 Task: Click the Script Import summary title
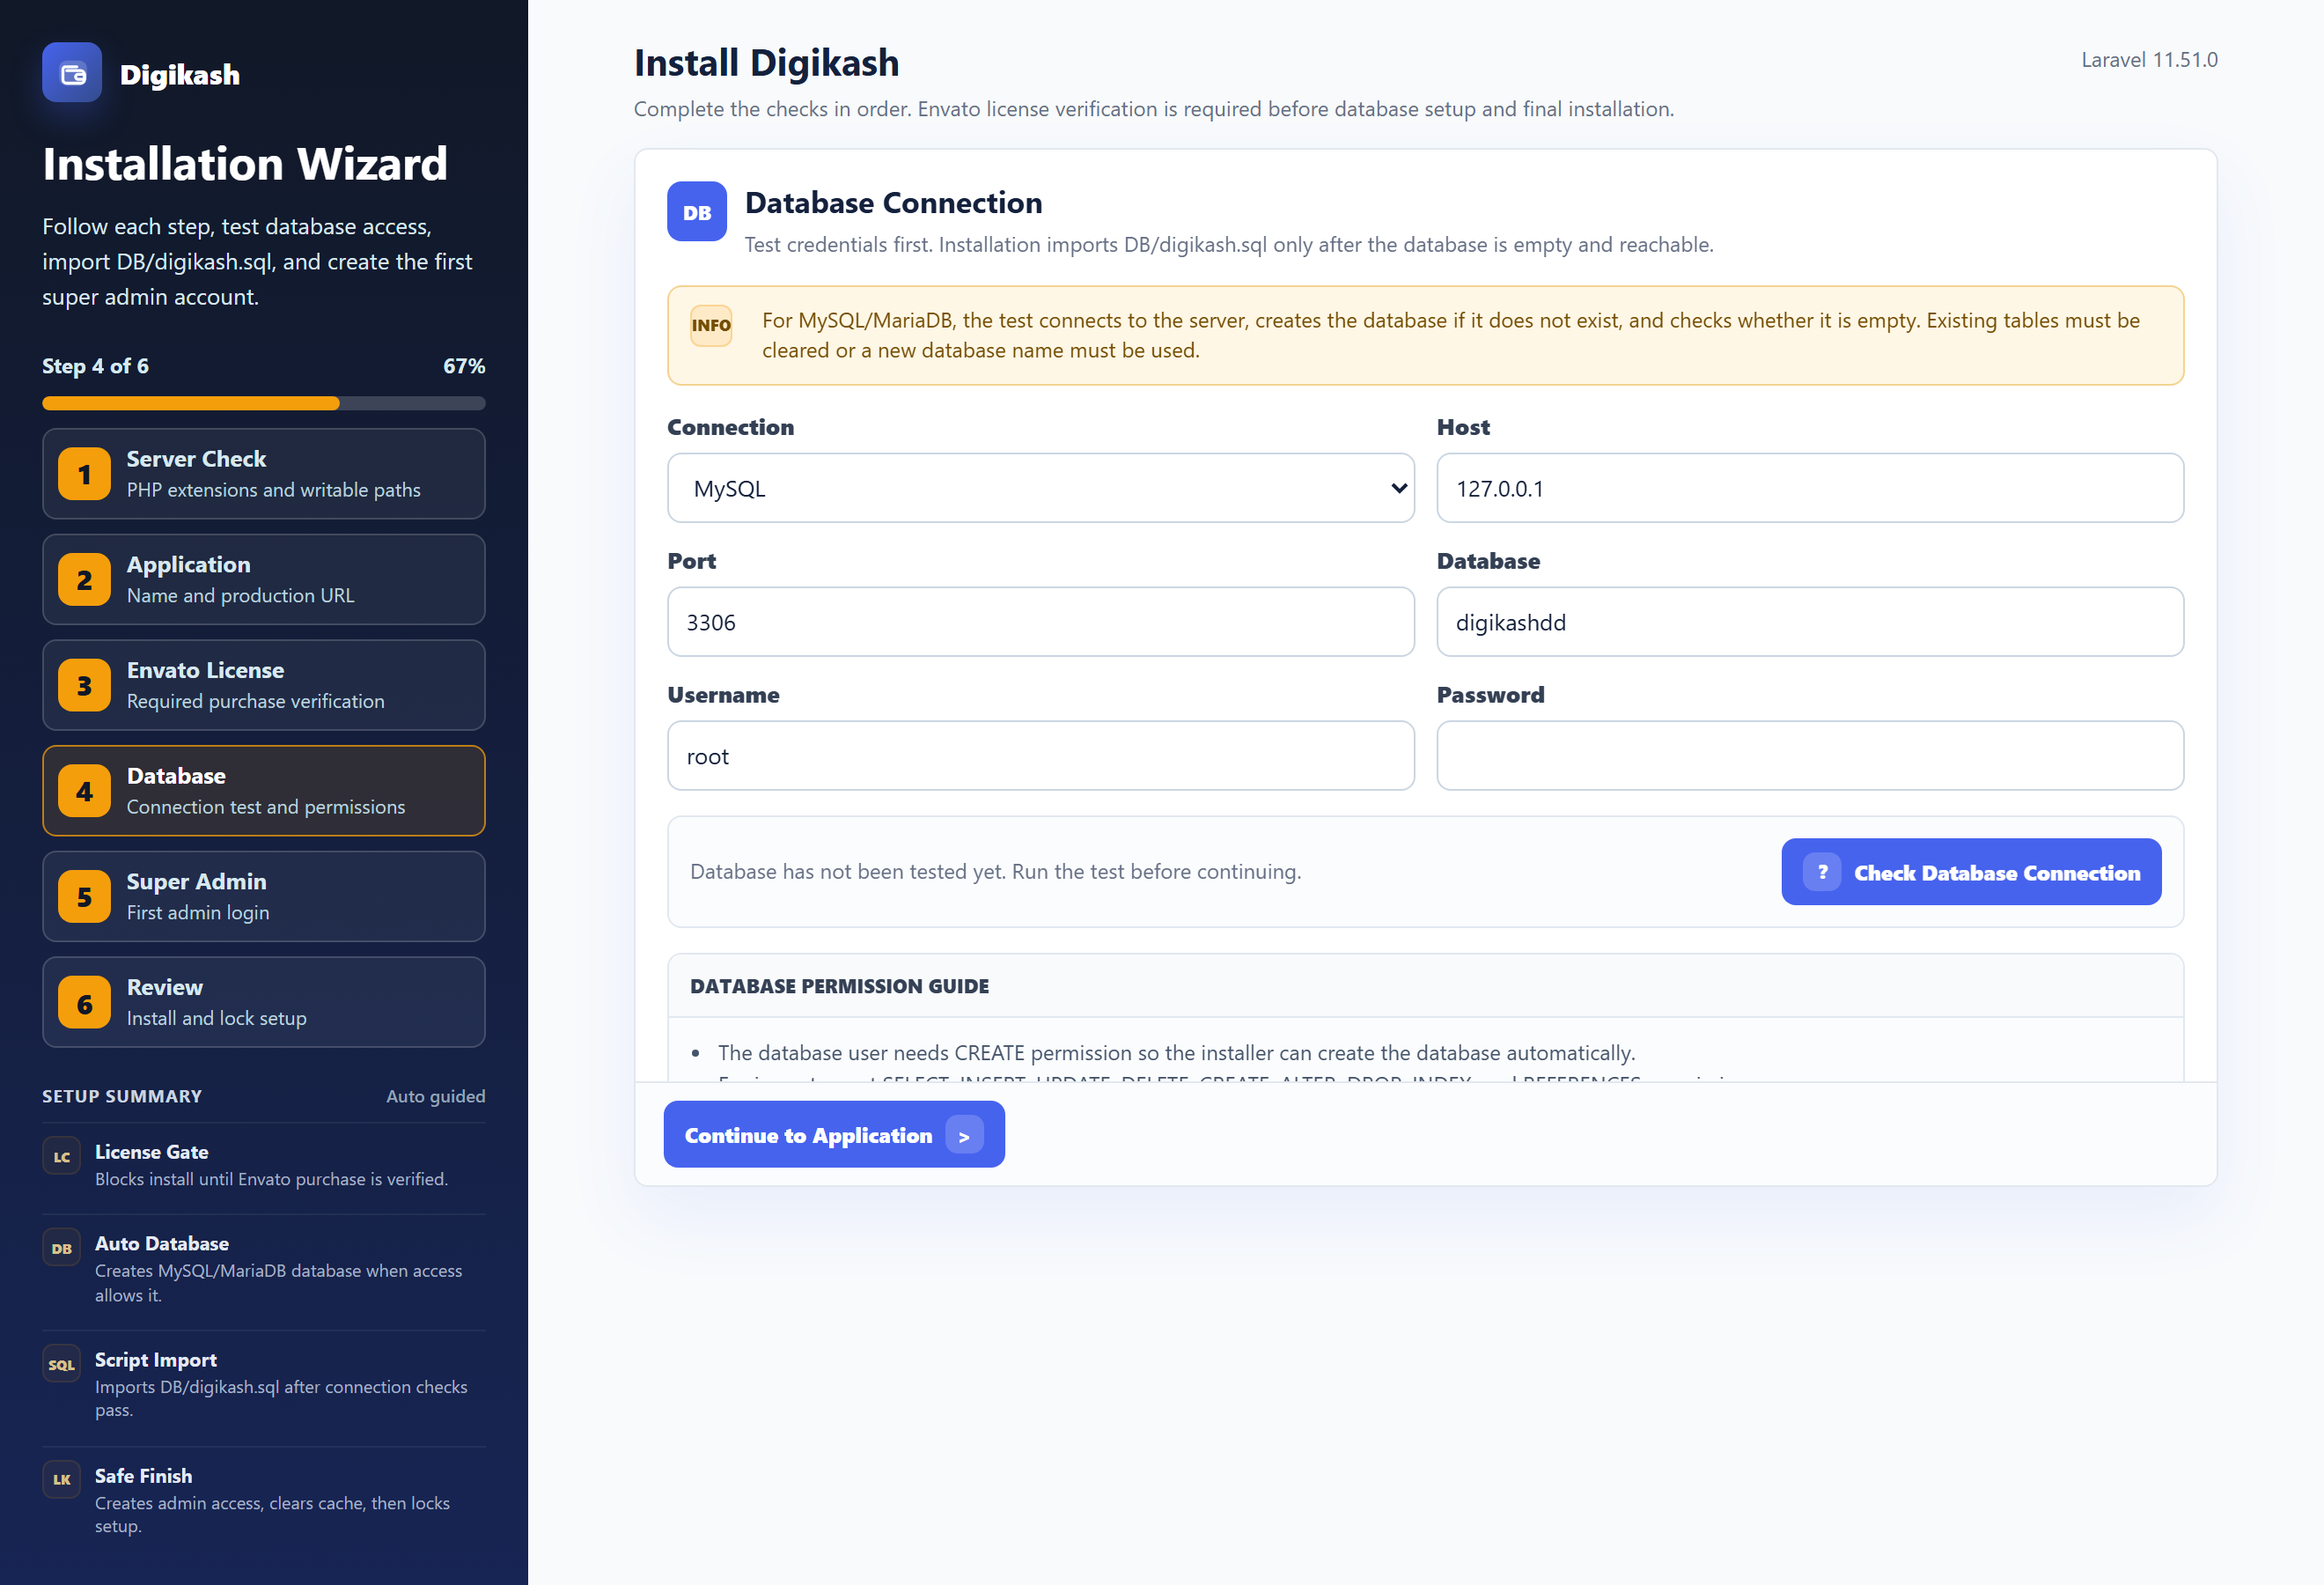pyautogui.click(x=156, y=1360)
